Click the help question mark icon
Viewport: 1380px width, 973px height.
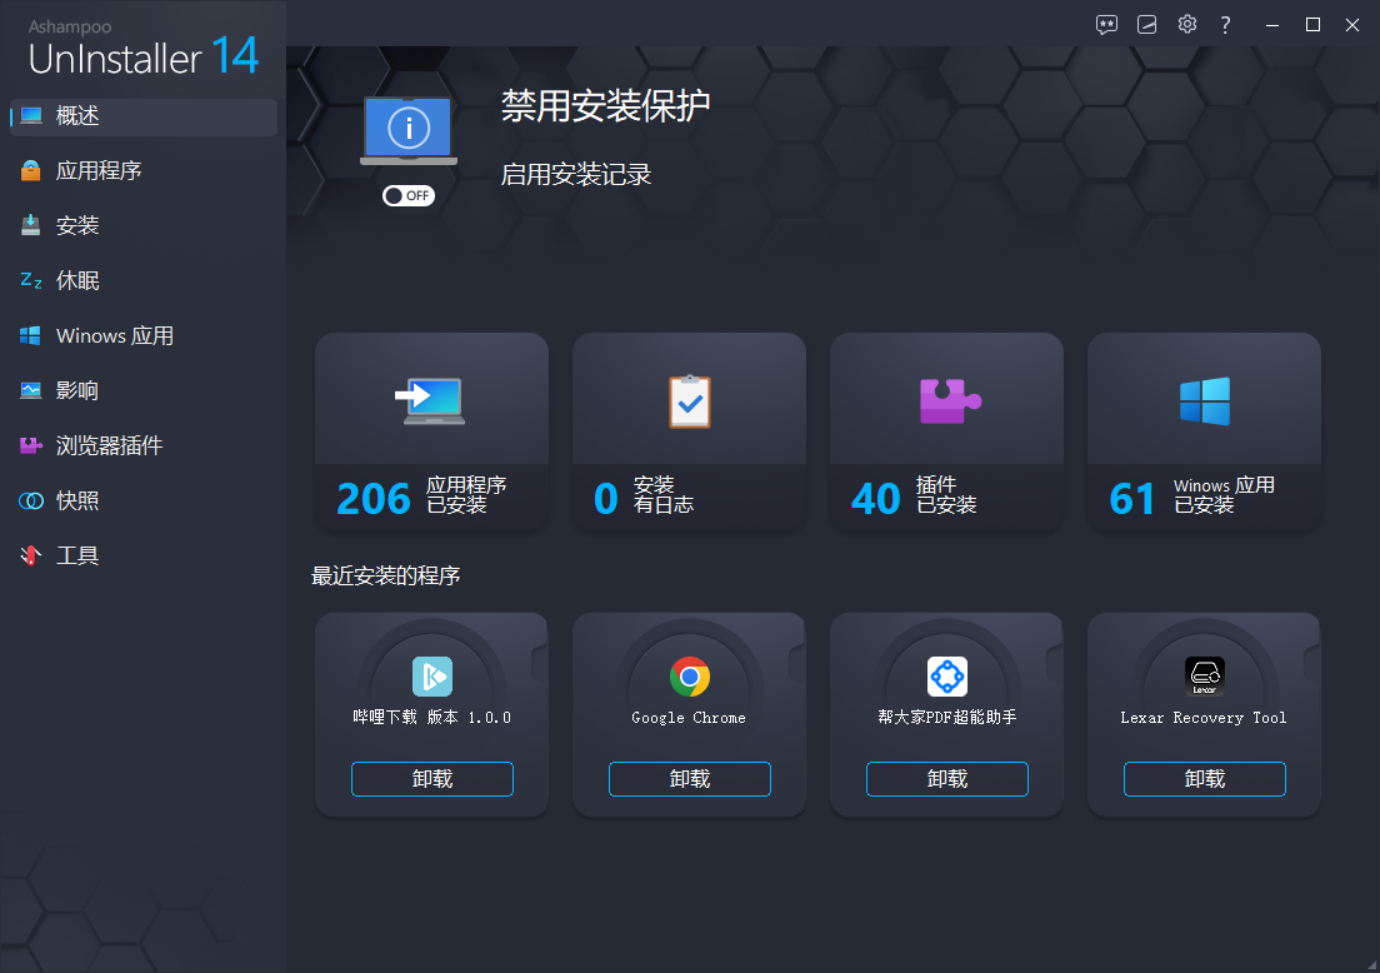(1224, 24)
